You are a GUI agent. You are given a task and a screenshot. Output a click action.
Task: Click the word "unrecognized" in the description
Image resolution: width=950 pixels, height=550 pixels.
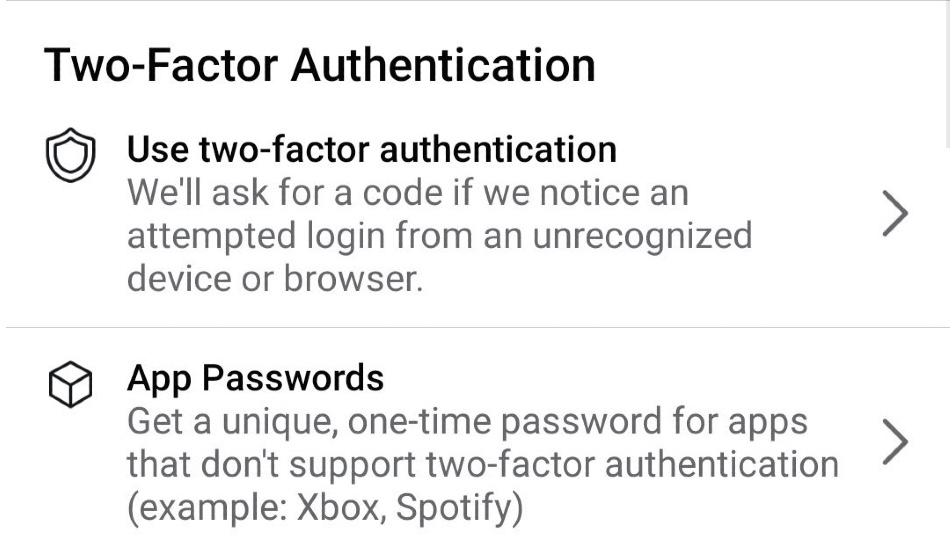tap(642, 236)
